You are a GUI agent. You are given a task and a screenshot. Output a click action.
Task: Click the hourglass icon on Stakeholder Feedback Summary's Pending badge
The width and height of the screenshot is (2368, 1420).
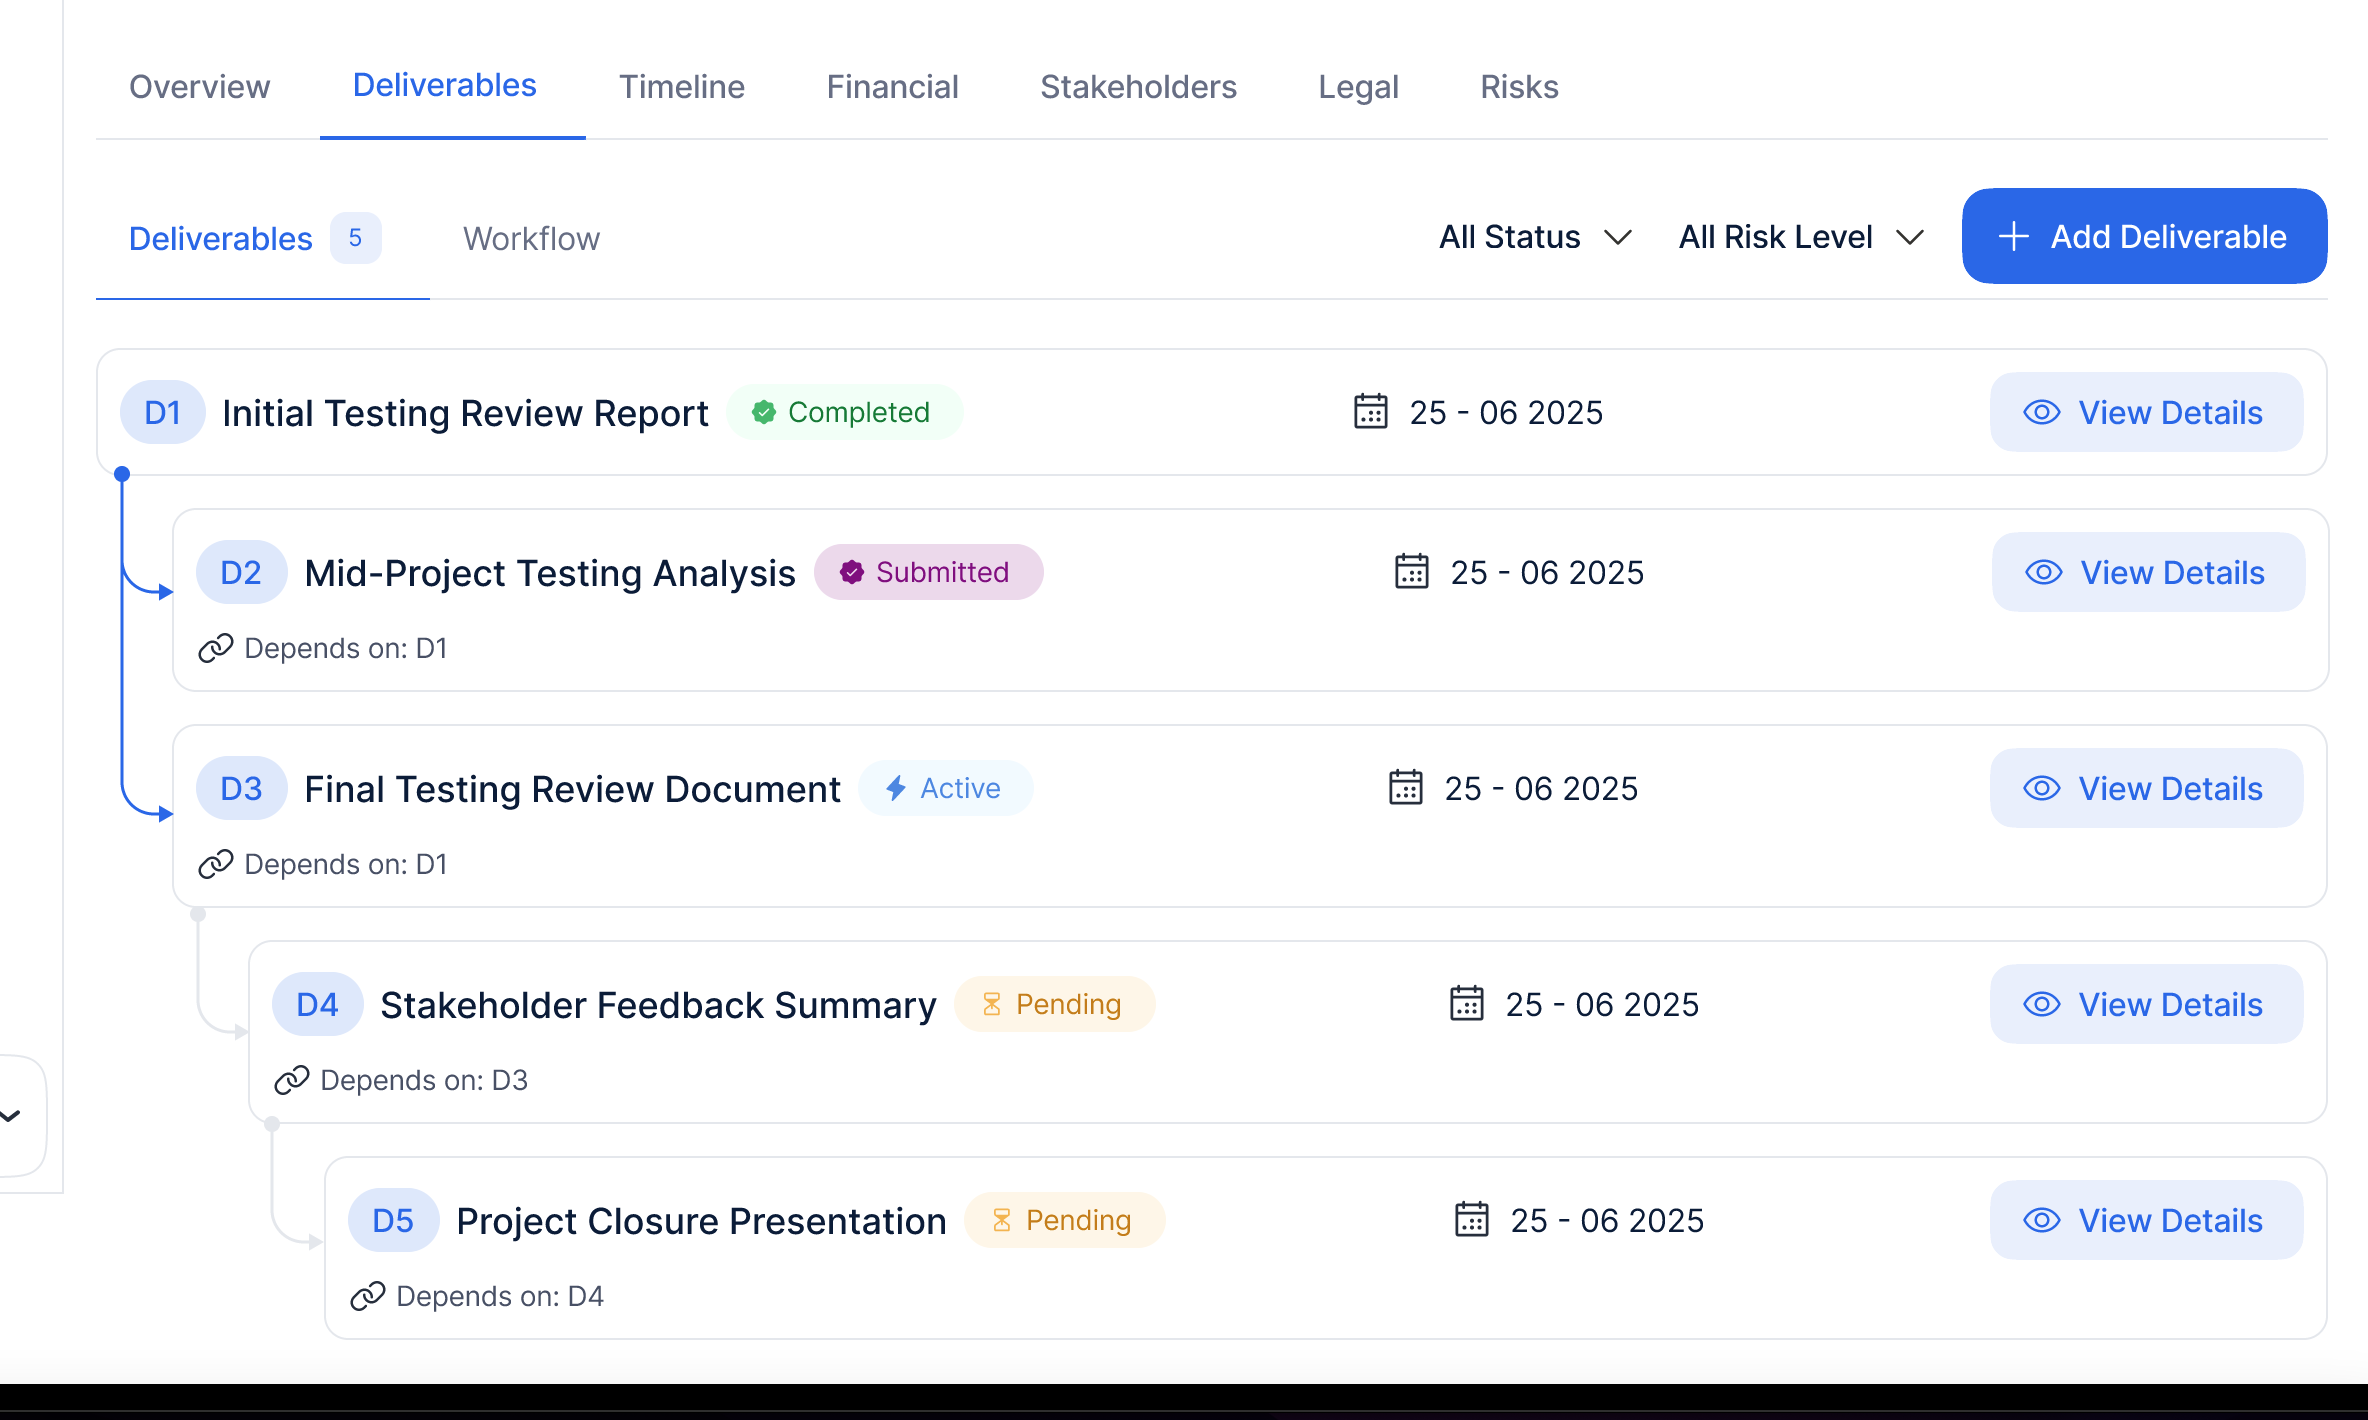click(992, 1004)
